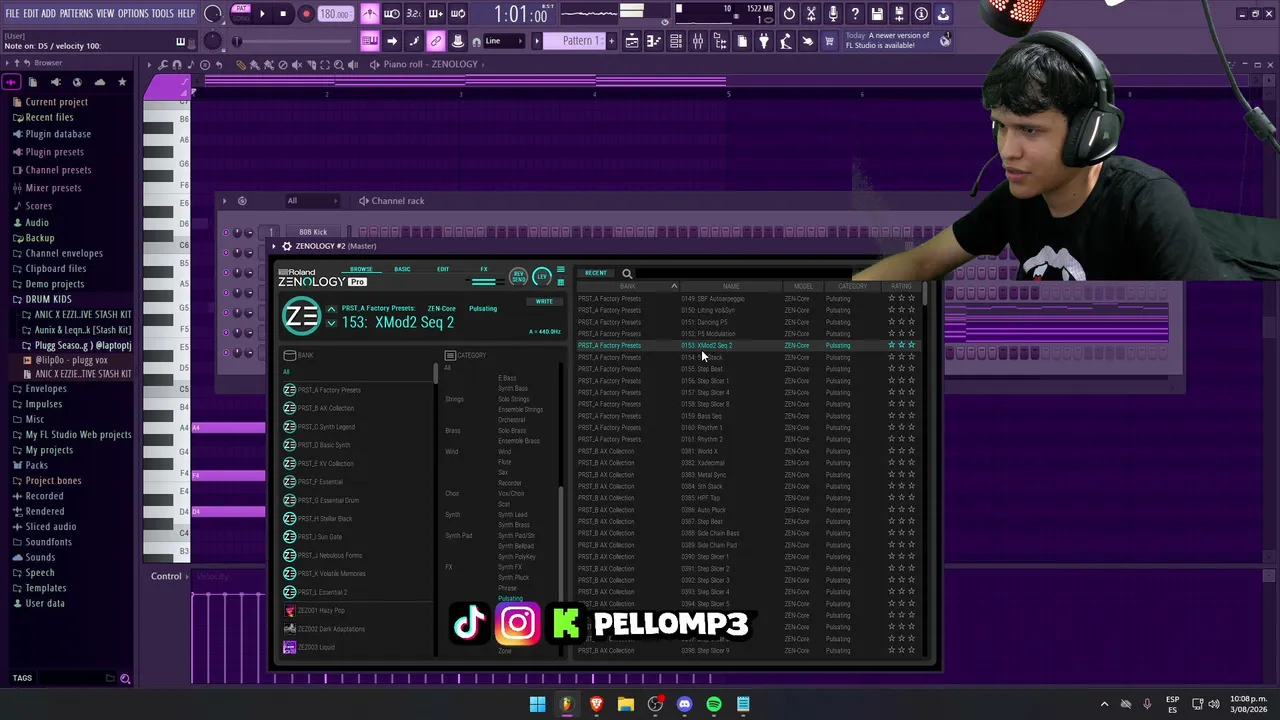This screenshot has height=720, width=1280.
Task: Open the OPTIONS menu
Action: [x=133, y=13]
